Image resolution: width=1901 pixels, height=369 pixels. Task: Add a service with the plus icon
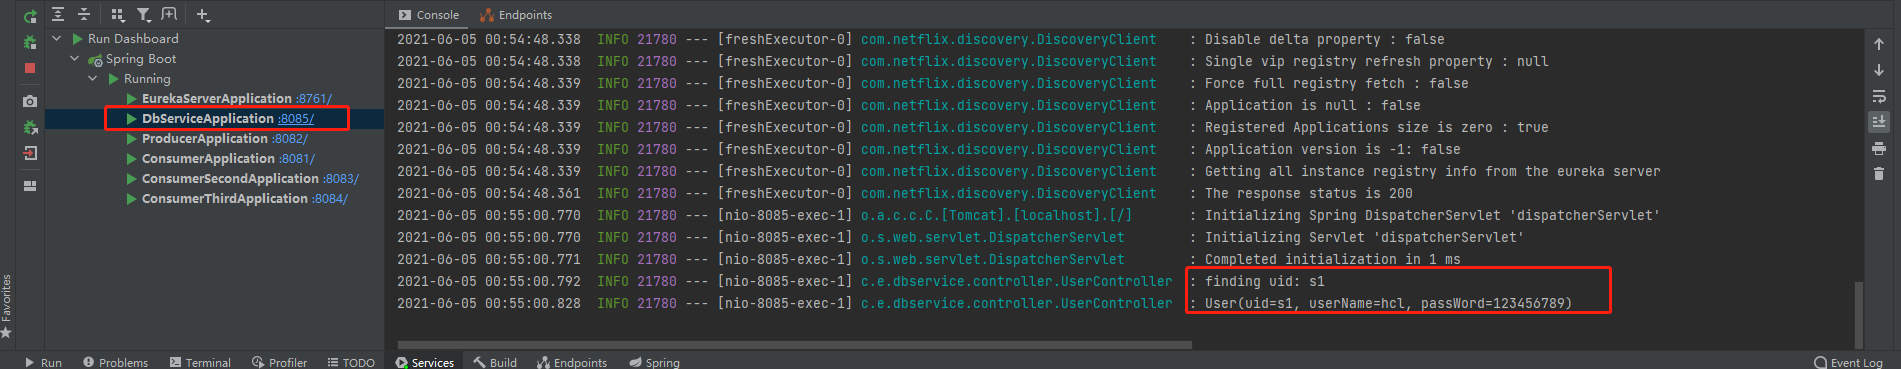203,14
